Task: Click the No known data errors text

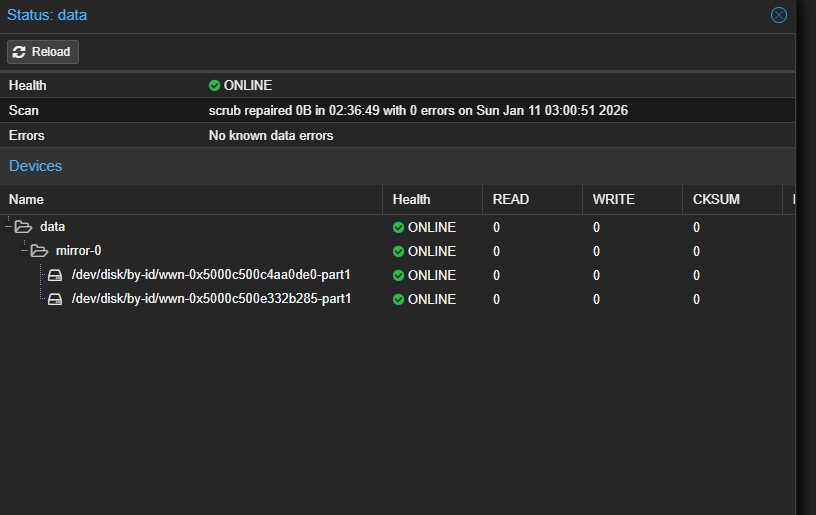Action: click(271, 135)
